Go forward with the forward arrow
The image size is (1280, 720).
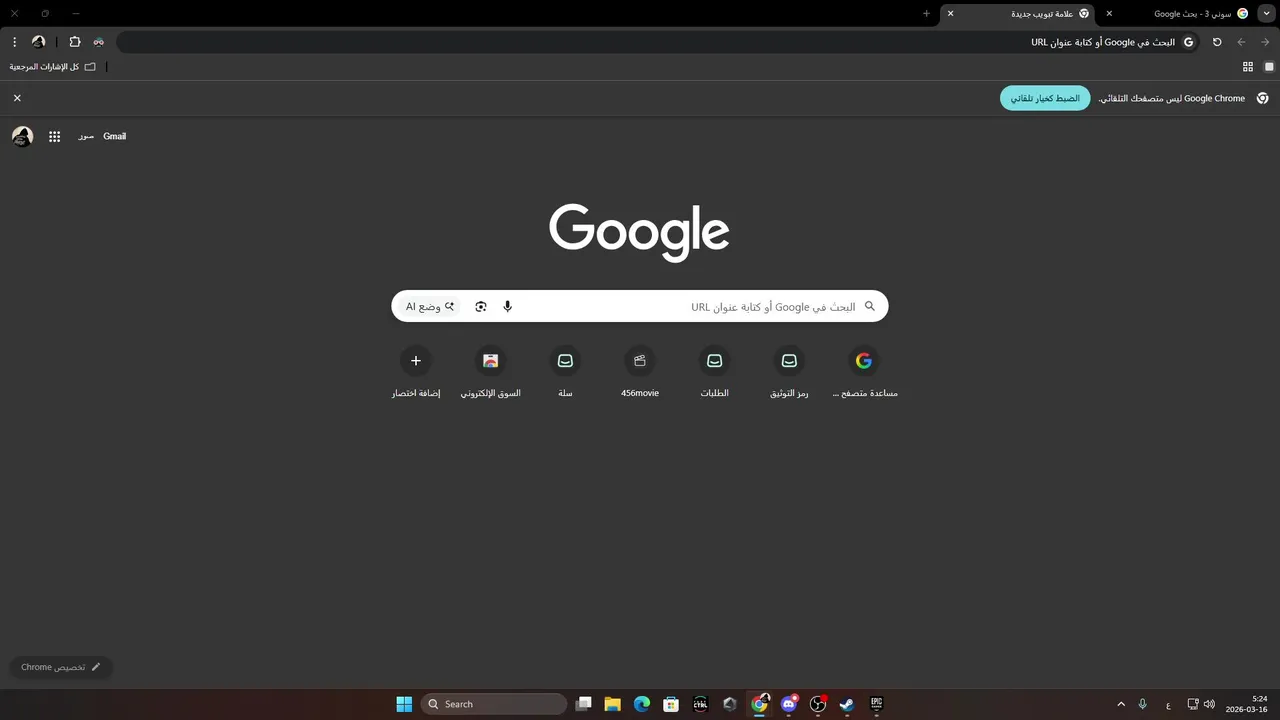click(x=1265, y=42)
